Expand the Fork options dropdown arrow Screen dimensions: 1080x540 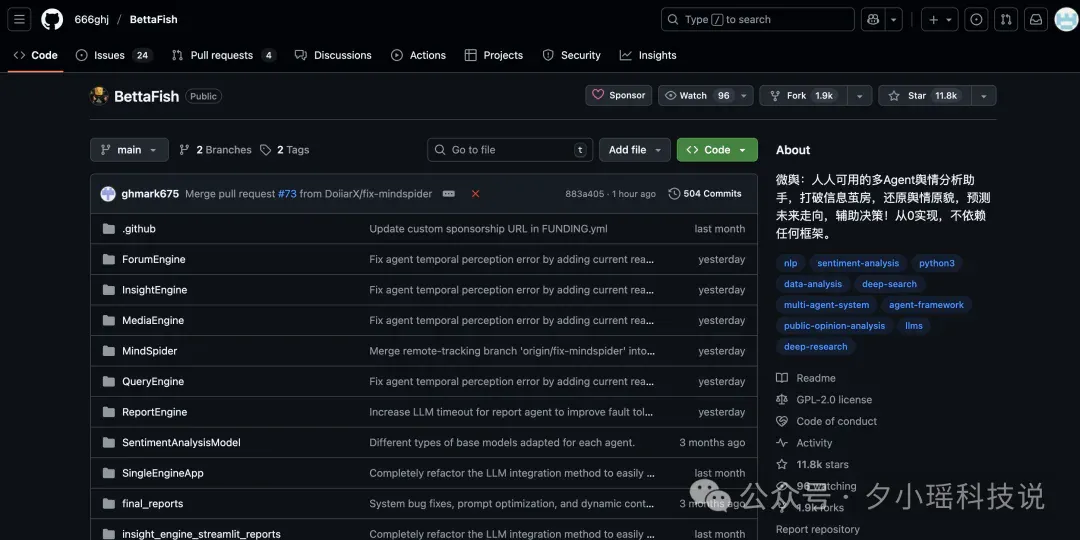coord(860,96)
